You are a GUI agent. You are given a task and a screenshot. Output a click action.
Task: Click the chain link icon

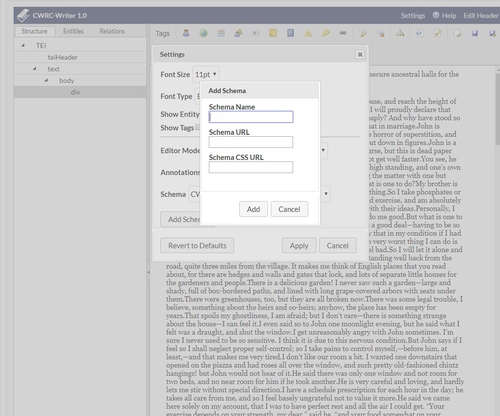coord(343,33)
